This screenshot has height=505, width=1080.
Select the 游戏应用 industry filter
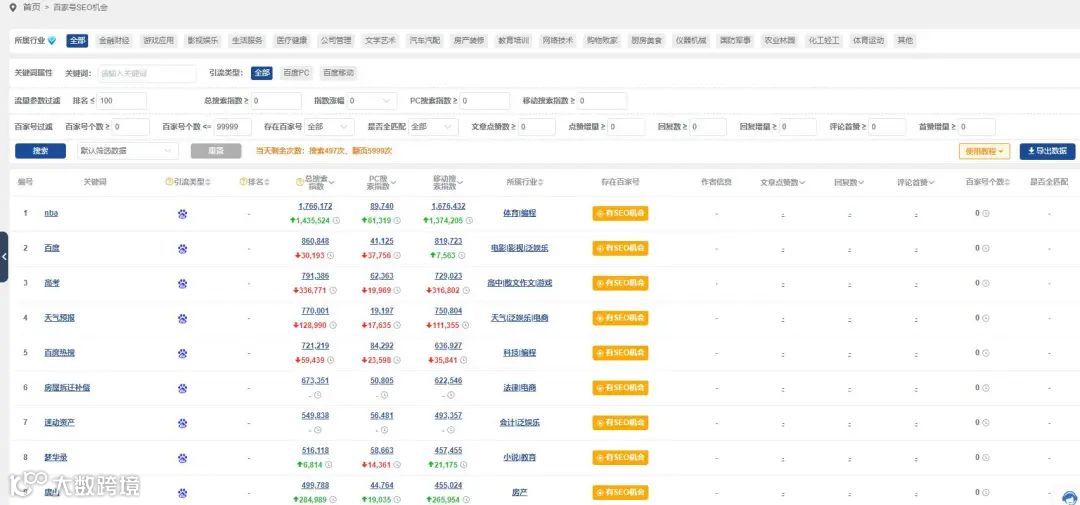(x=158, y=41)
